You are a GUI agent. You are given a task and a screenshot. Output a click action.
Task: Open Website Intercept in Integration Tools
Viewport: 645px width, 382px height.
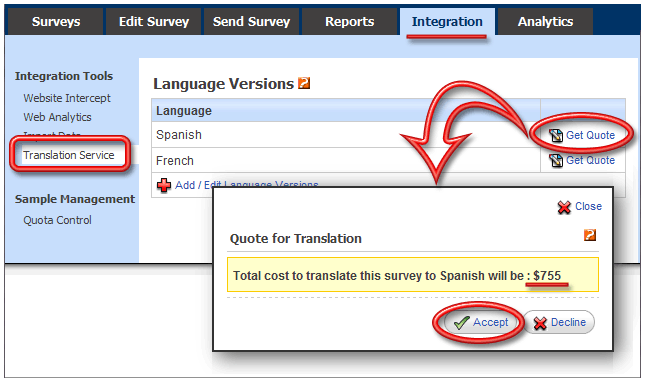tap(67, 98)
